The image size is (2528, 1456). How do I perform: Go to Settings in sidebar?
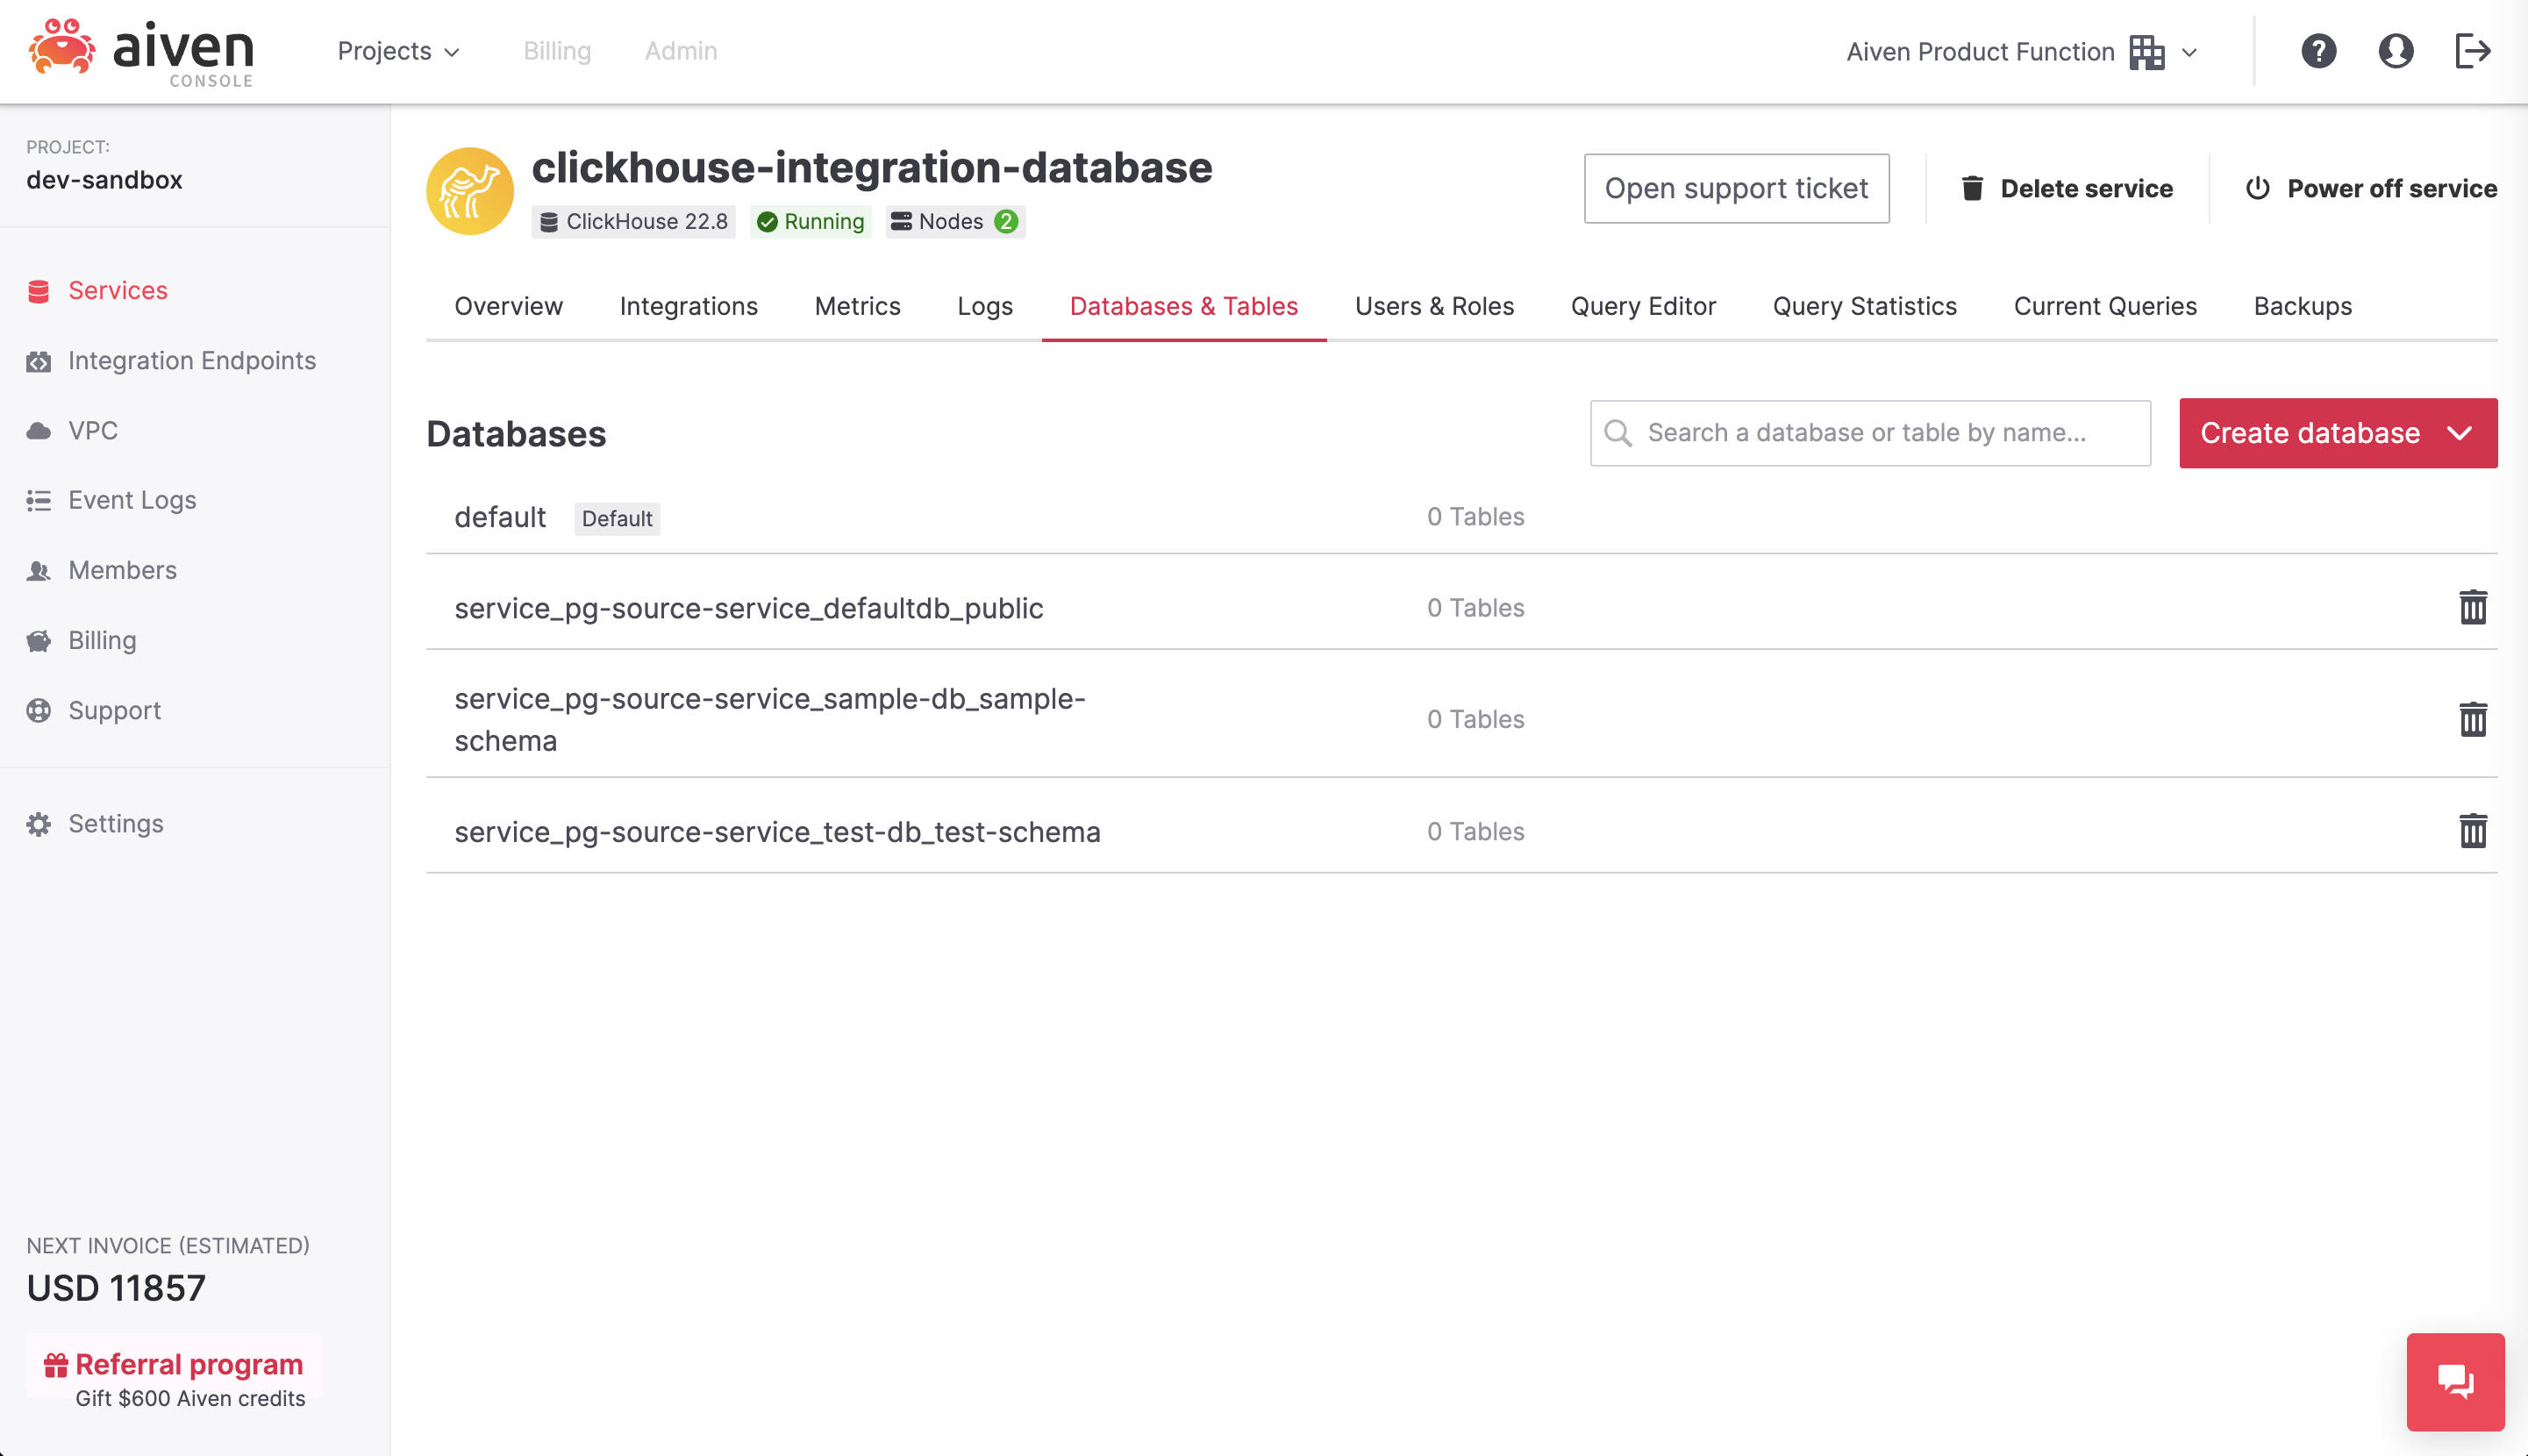tap(115, 824)
